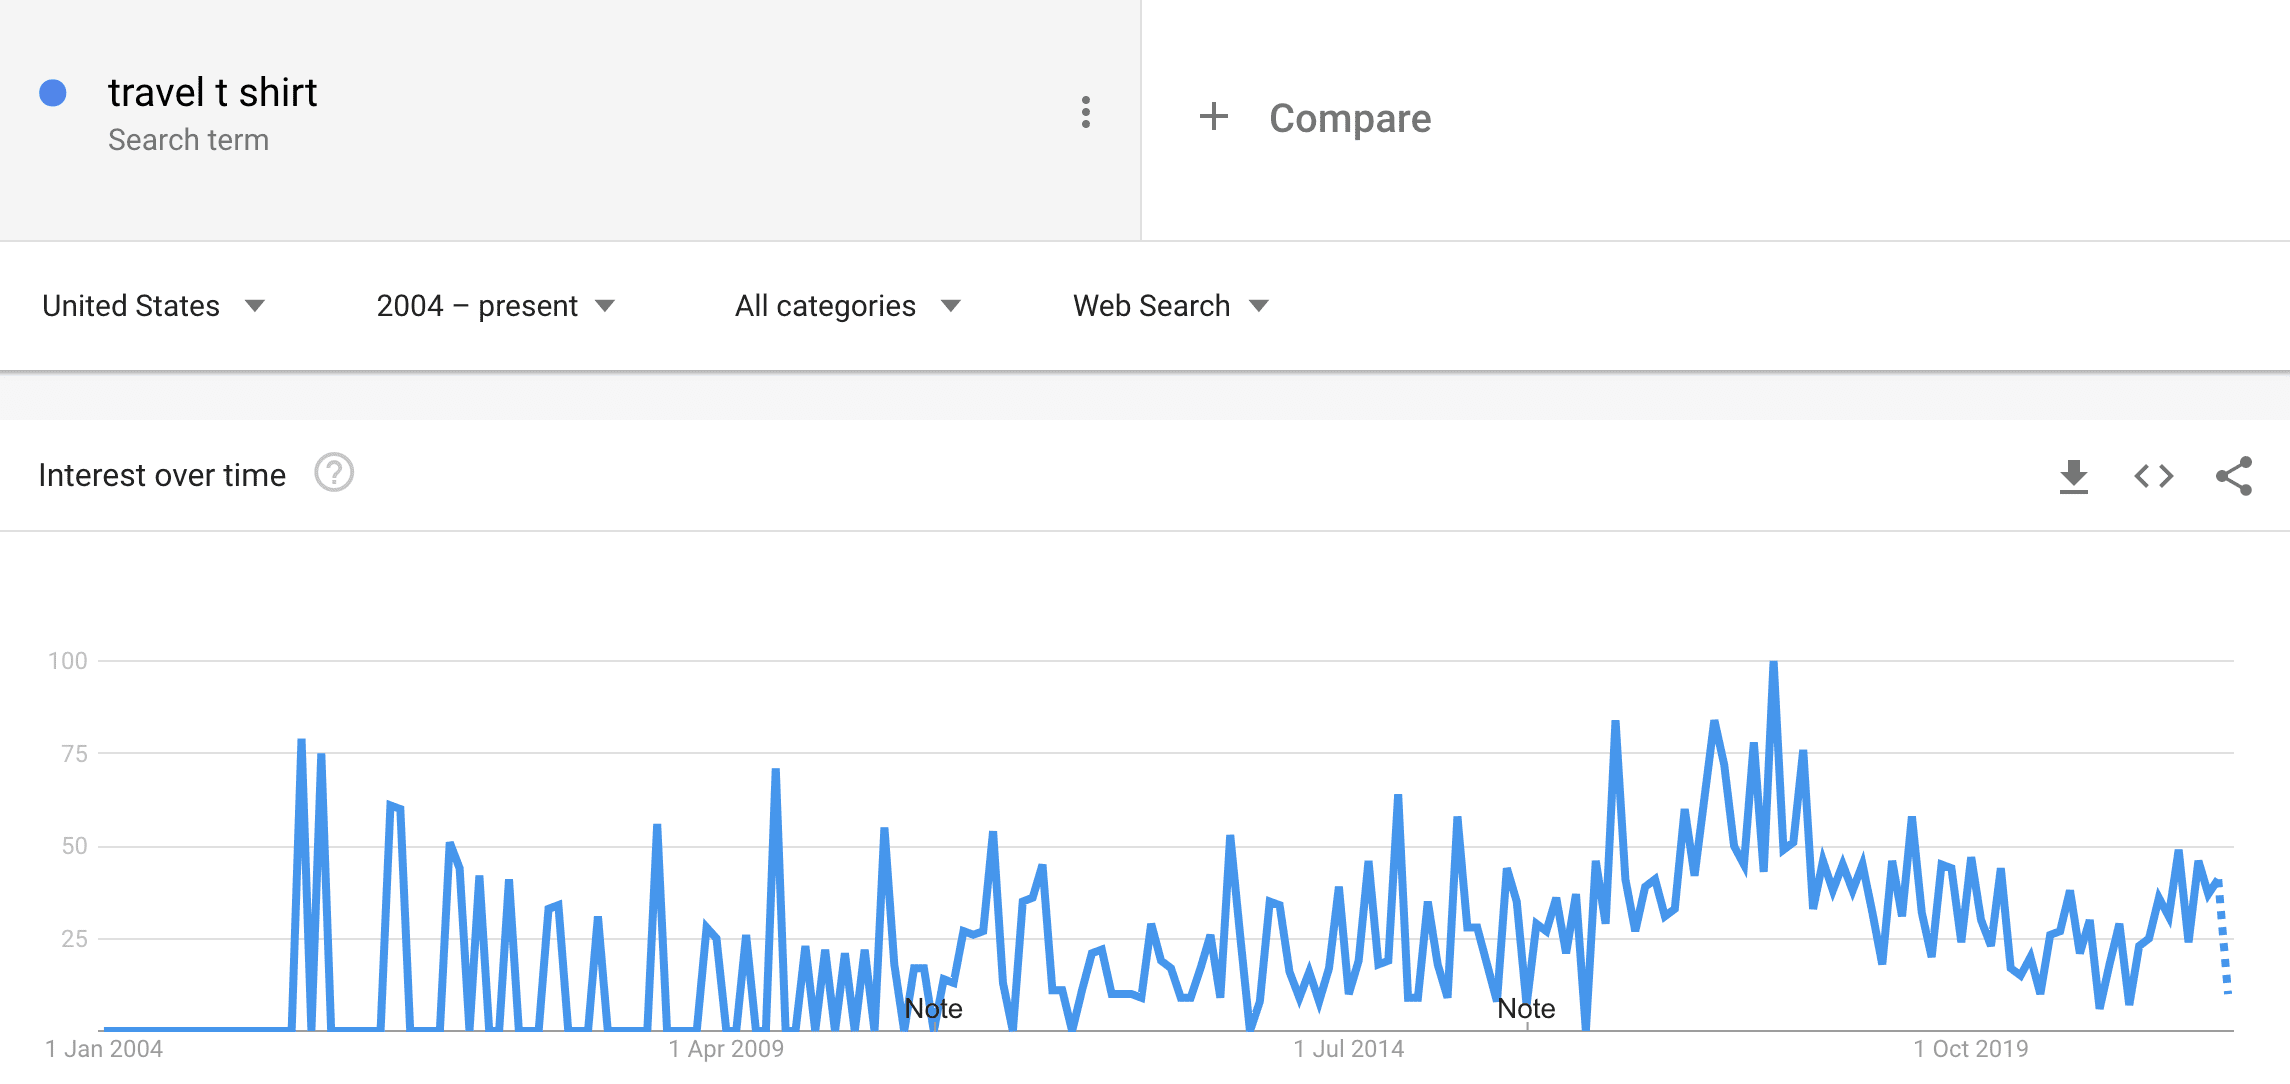This screenshot has width=2290, height=1084.
Task: Edit the travel t shirt search term
Action: point(212,93)
